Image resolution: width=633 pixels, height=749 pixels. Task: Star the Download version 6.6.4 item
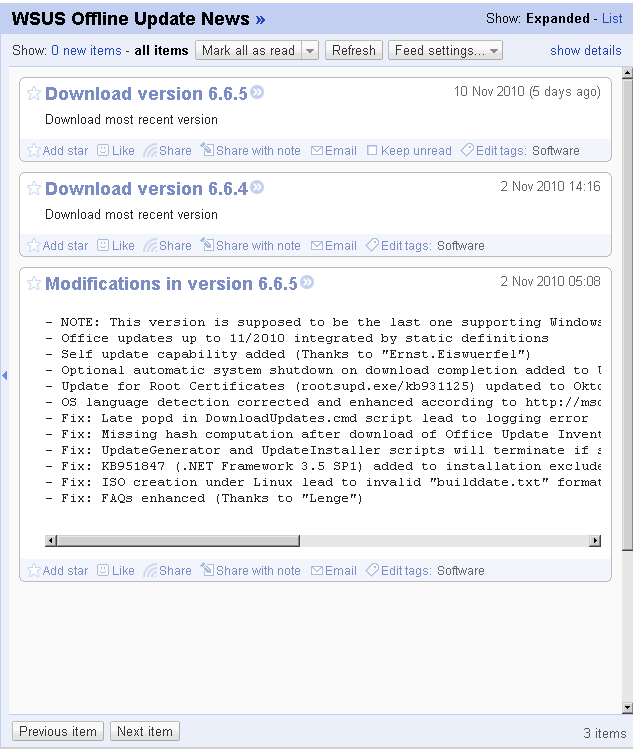tap(34, 189)
